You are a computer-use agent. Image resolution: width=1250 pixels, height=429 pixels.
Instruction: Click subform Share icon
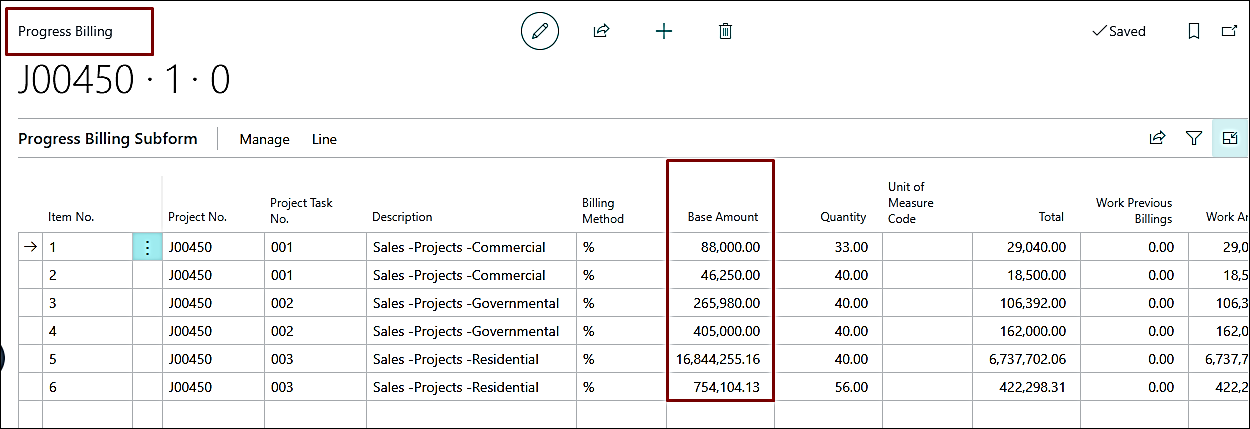(1157, 138)
